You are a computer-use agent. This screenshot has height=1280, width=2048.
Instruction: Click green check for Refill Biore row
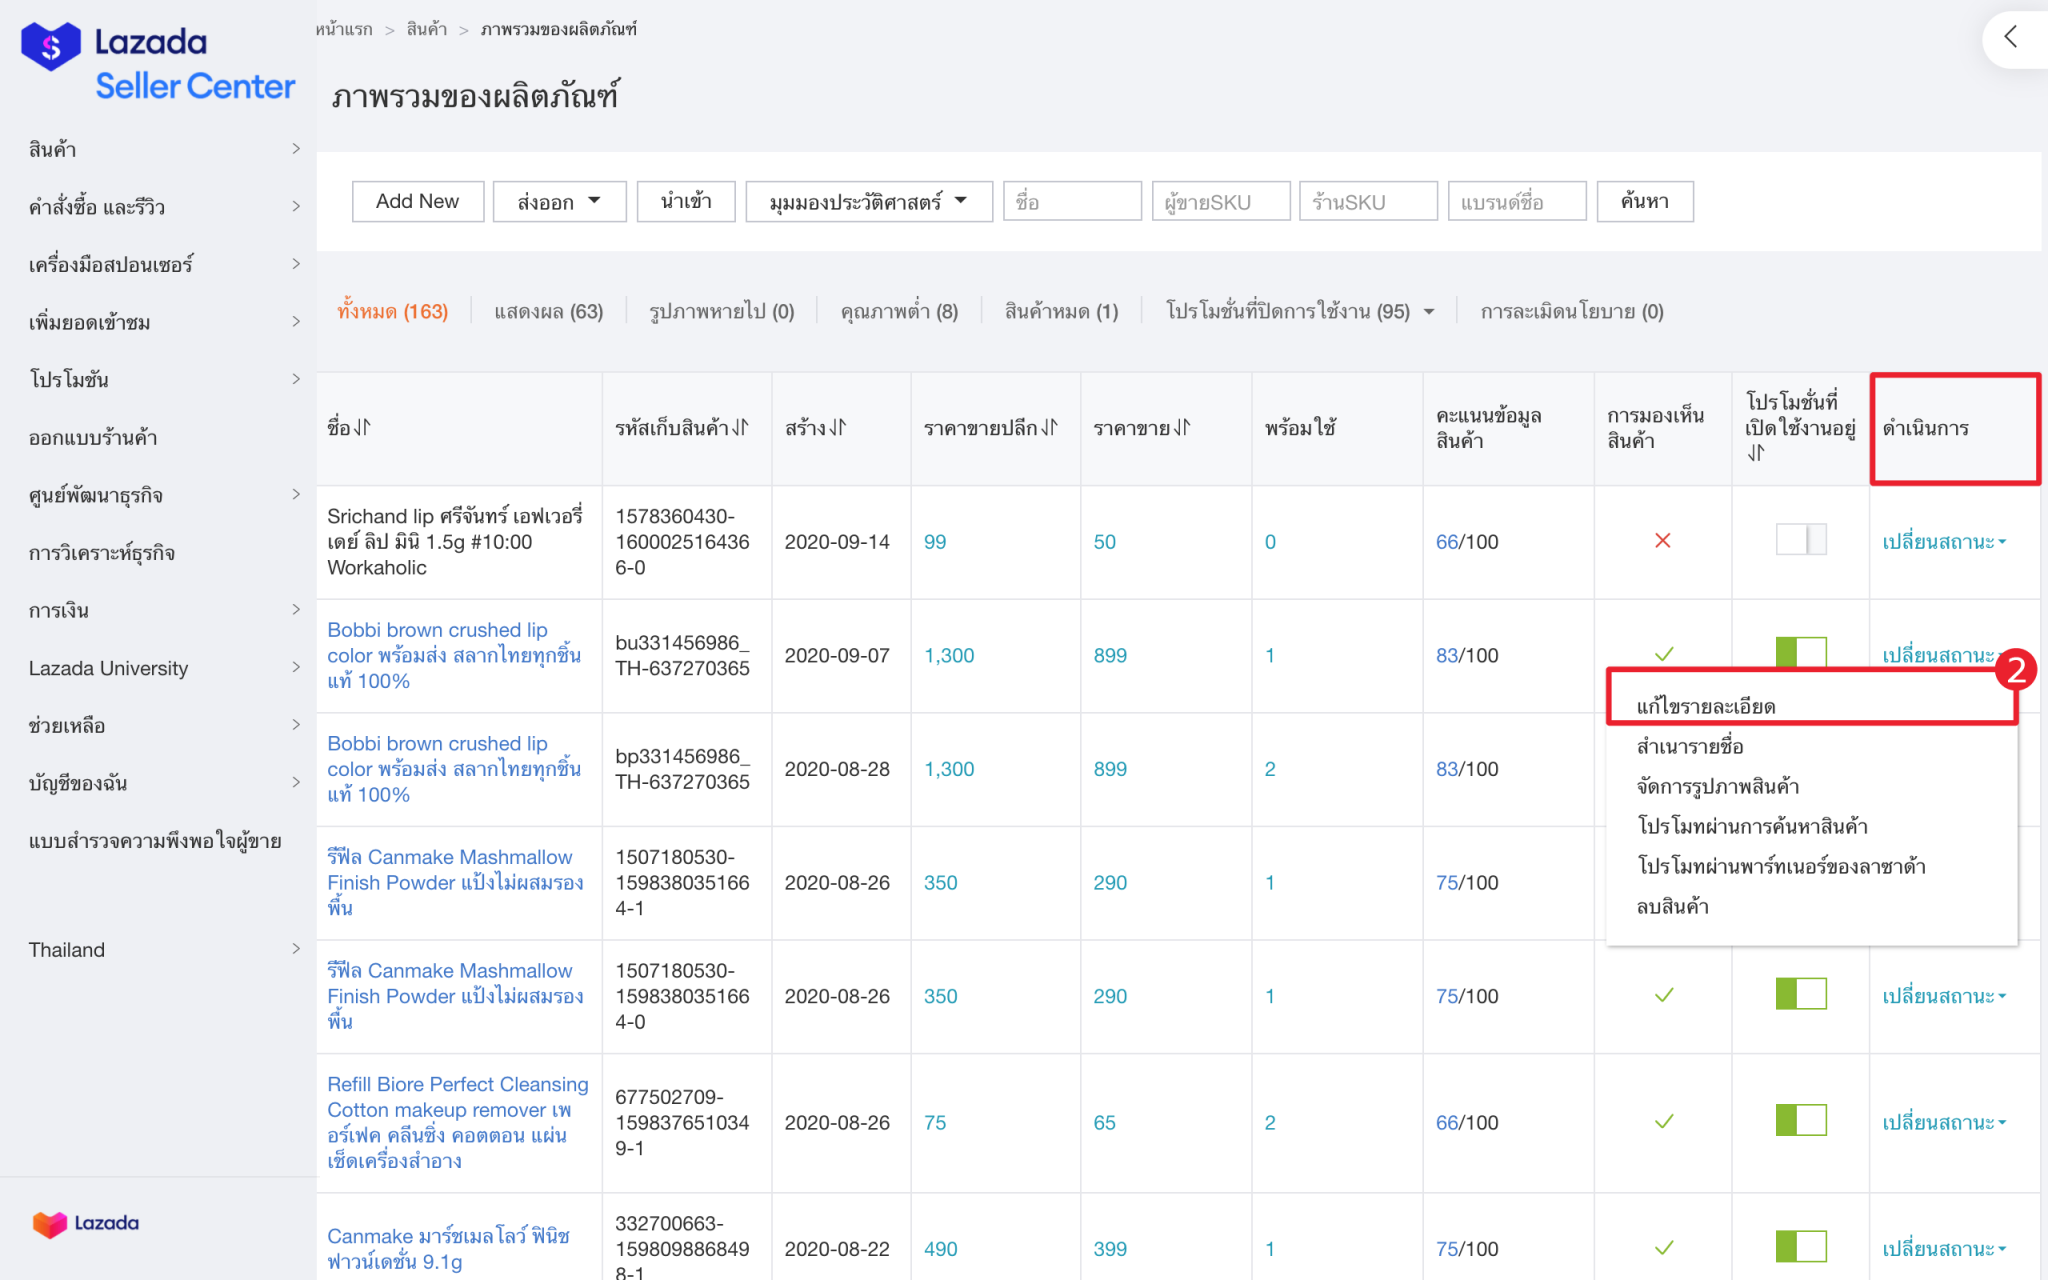1664,1122
